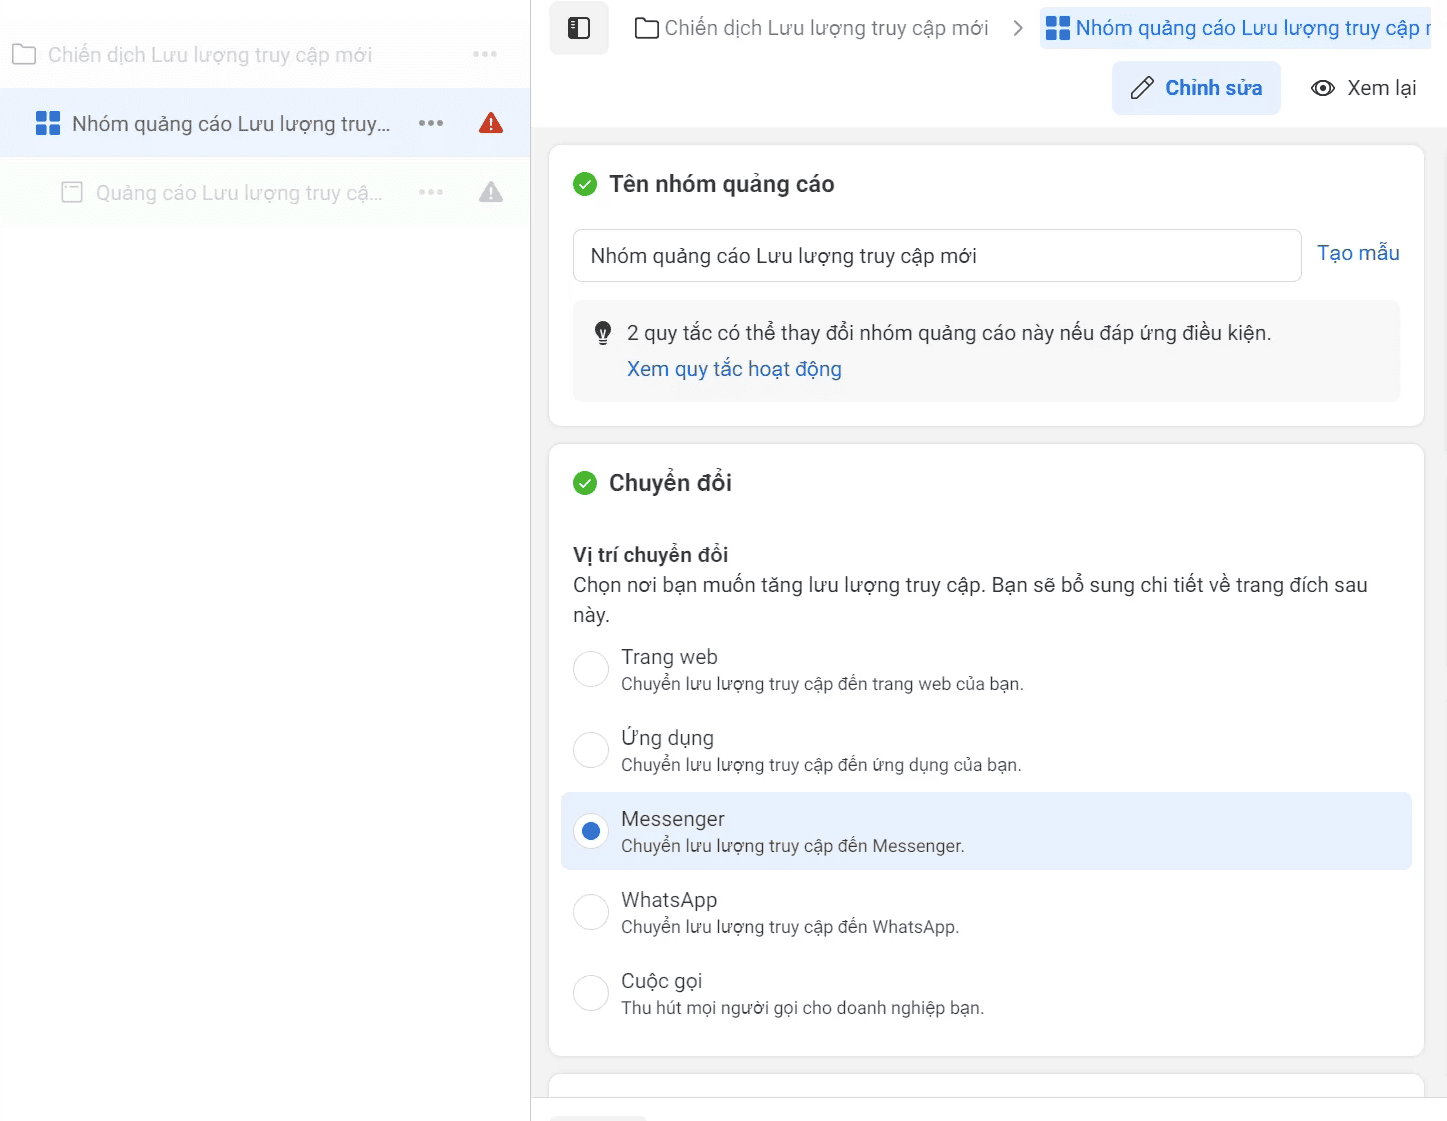
Task: Select the Trang web radio option
Action: pyautogui.click(x=591, y=669)
